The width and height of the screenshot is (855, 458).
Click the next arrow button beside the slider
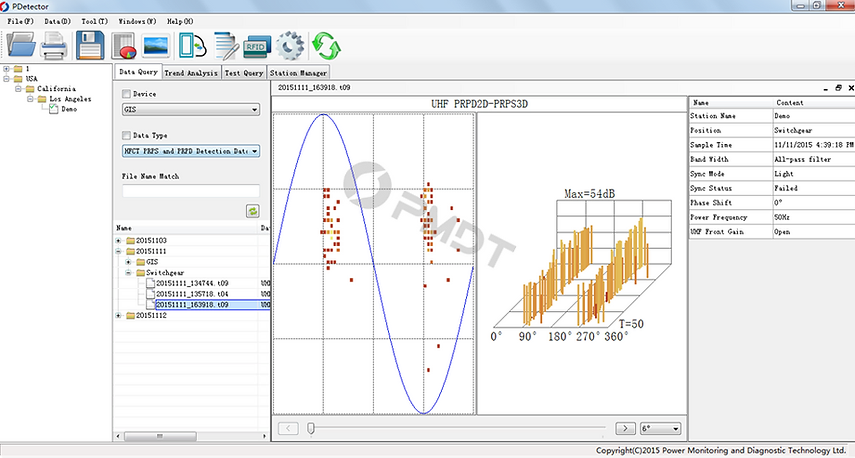pos(625,428)
